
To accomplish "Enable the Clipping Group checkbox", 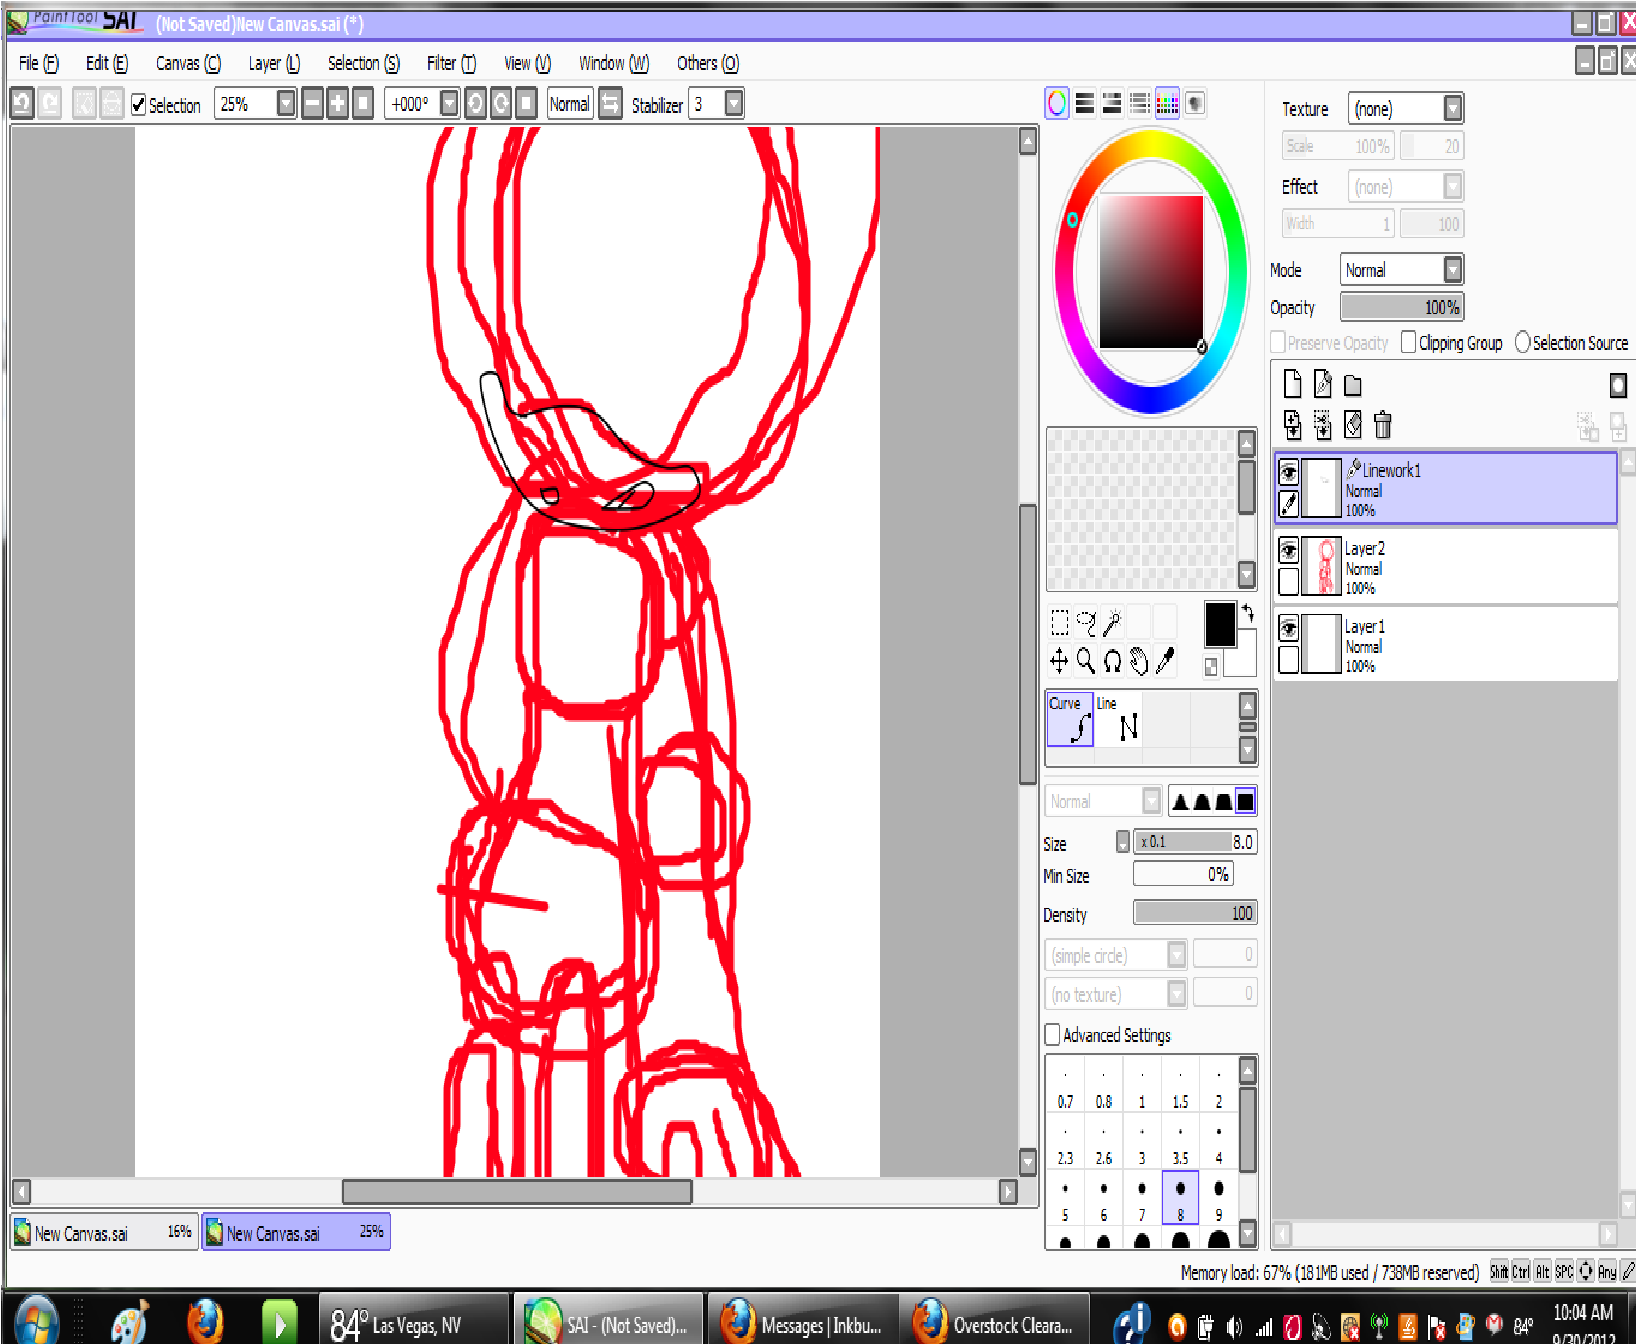I will click(1408, 343).
